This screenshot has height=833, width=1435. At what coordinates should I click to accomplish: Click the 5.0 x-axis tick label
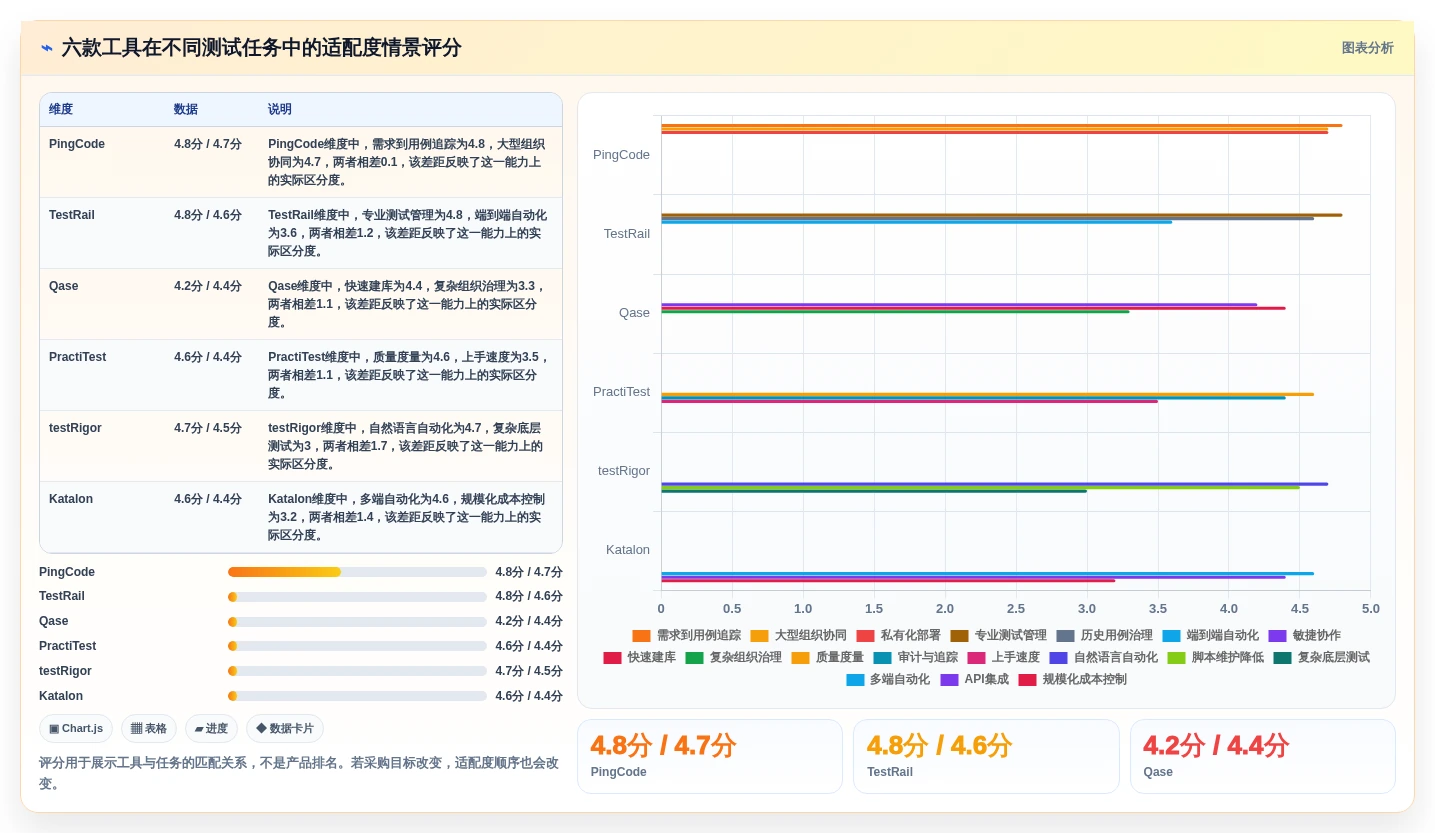(x=1370, y=609)
